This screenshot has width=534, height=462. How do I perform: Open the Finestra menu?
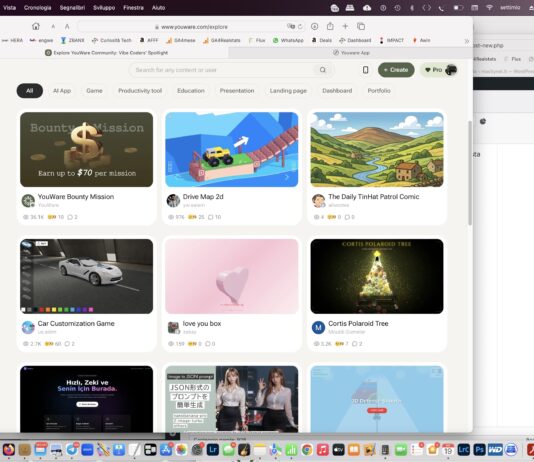(133, 7)
